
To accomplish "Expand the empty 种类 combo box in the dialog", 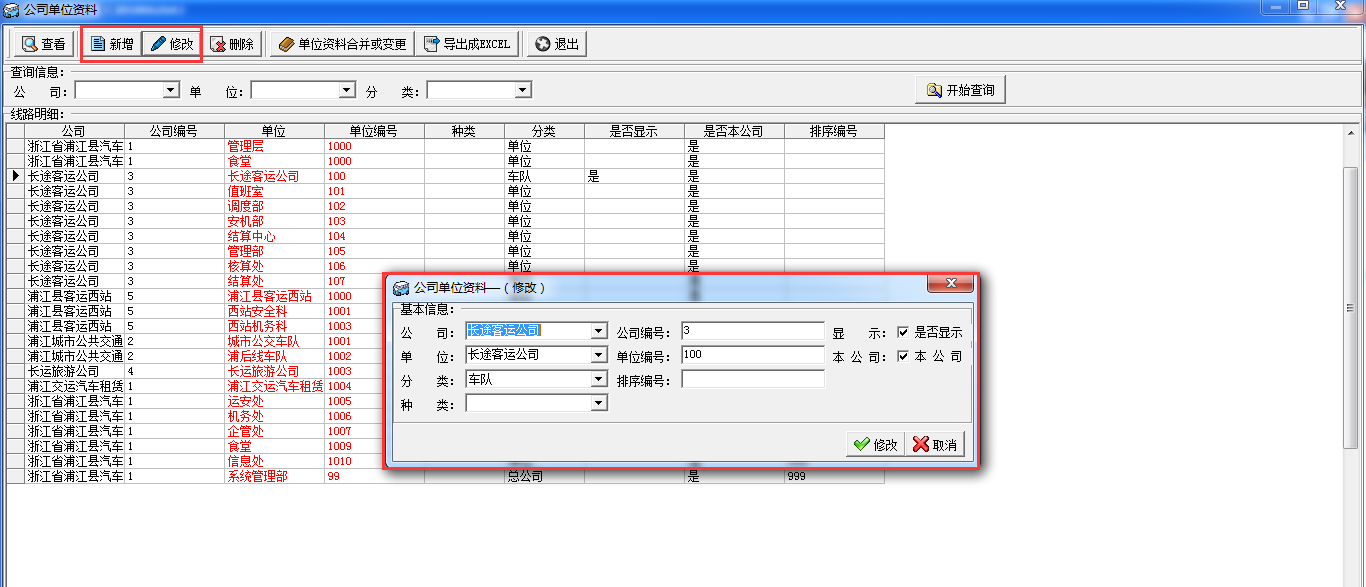I will [x=599, y=404].
